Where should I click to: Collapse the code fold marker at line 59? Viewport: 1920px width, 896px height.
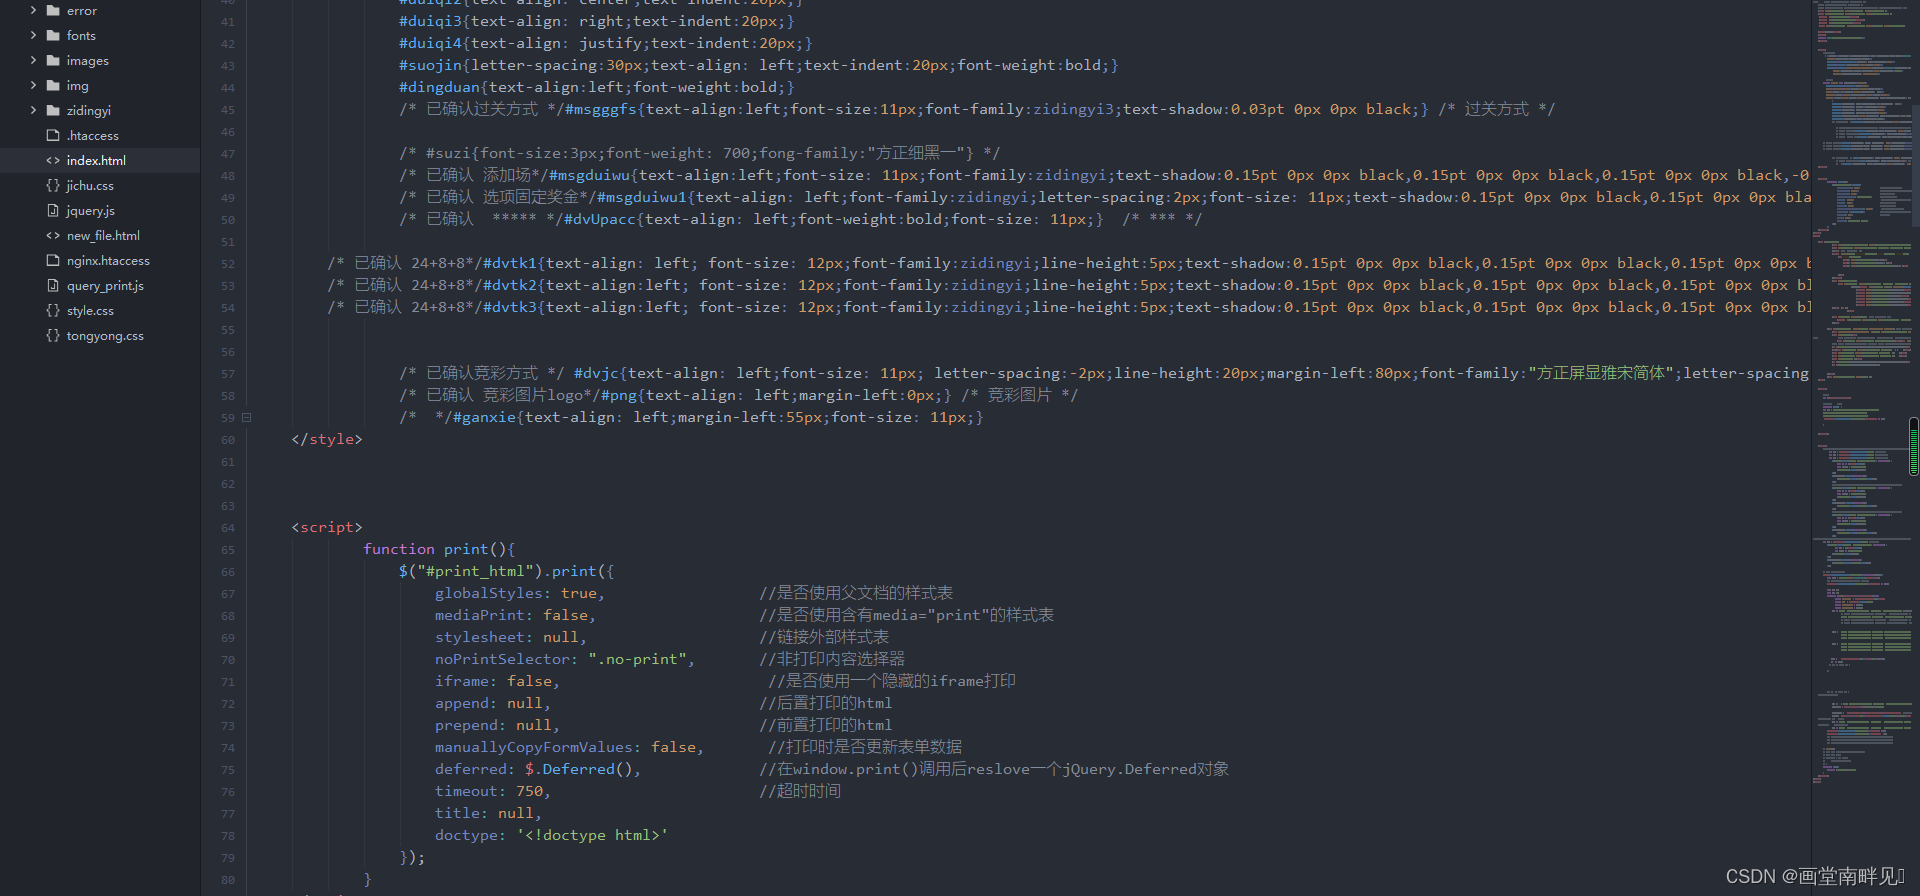point(247,418)
